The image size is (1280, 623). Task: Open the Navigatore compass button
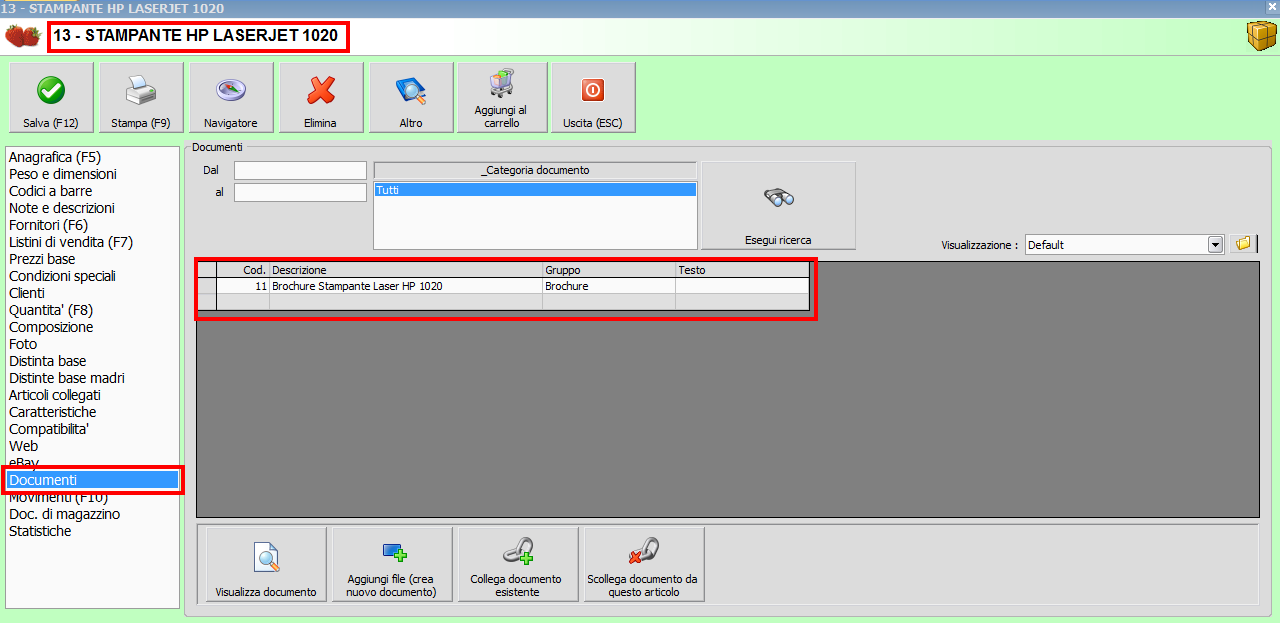(231, 97)
